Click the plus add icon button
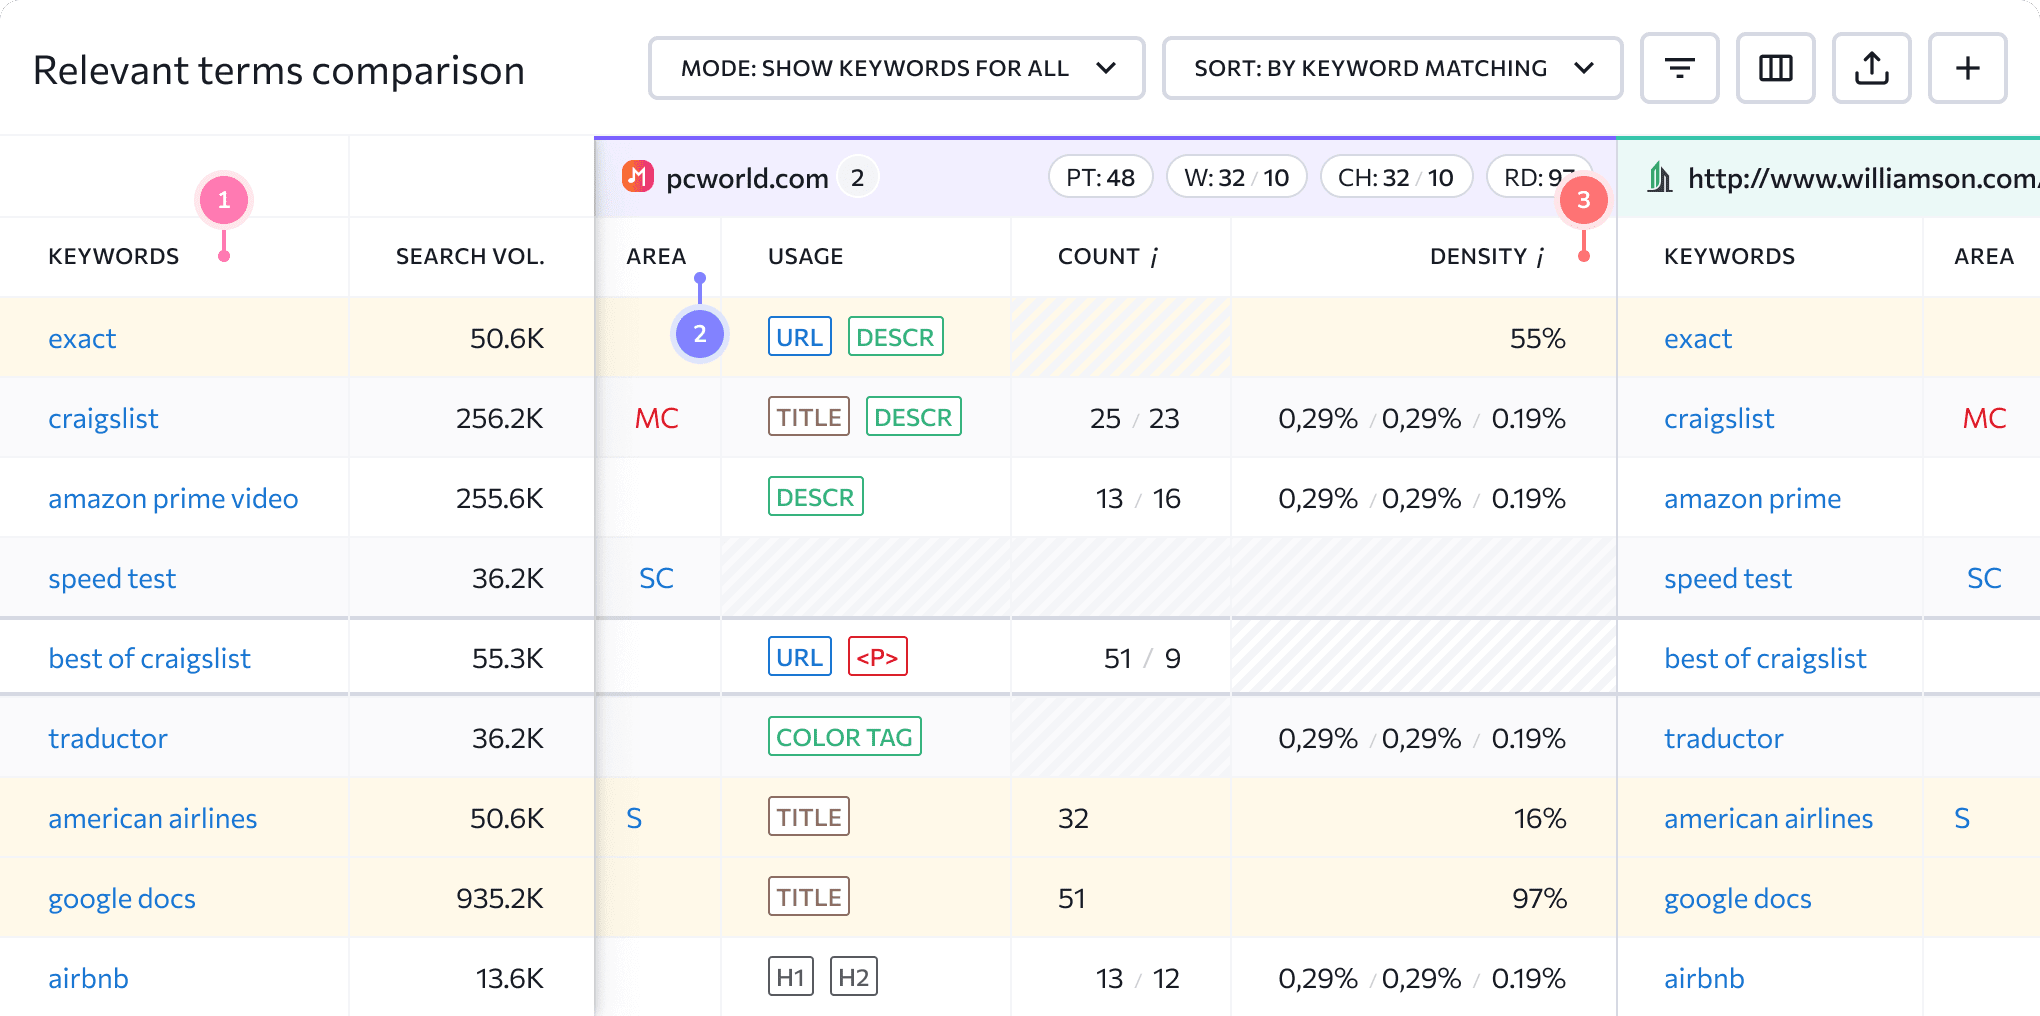 coord(1967,68)
